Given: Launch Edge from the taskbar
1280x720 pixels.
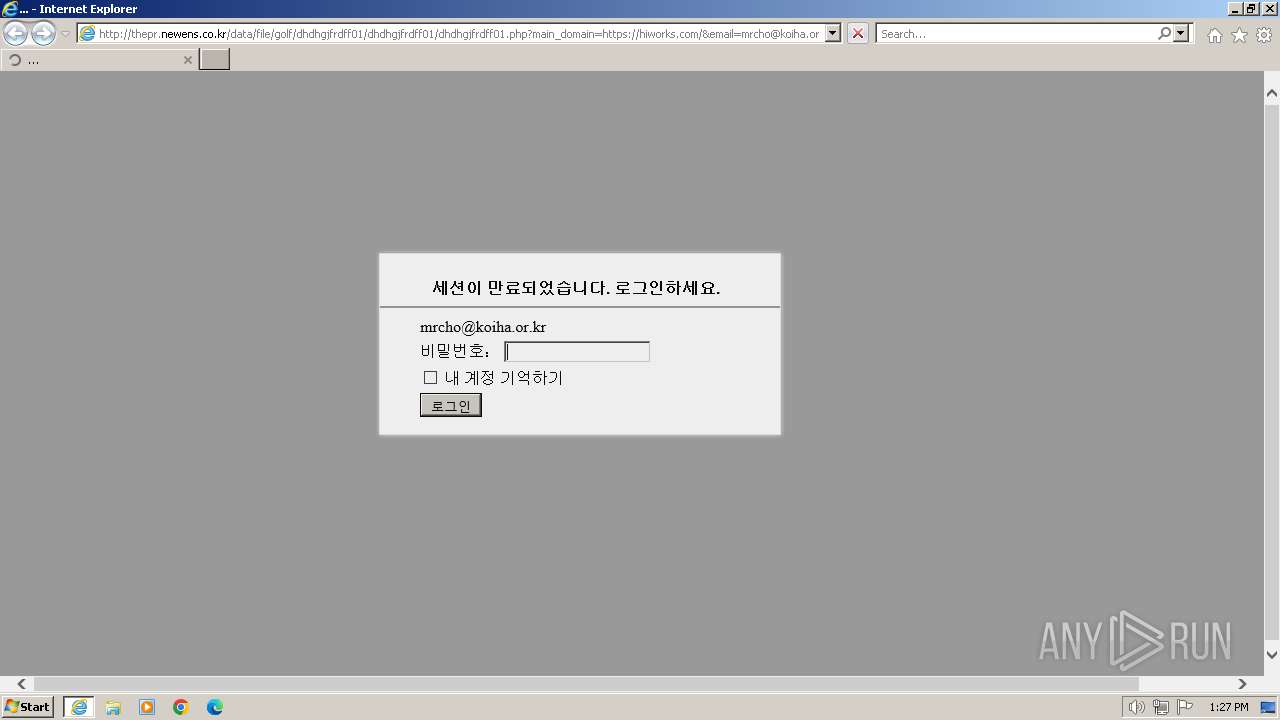Looking at the screenshot, I should [x=215, y=707].
